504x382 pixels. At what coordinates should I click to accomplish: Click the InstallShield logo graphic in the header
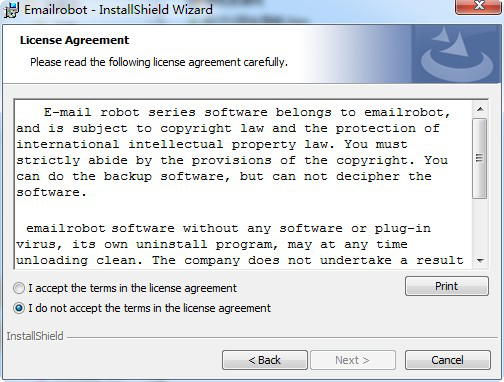point(456,54)
